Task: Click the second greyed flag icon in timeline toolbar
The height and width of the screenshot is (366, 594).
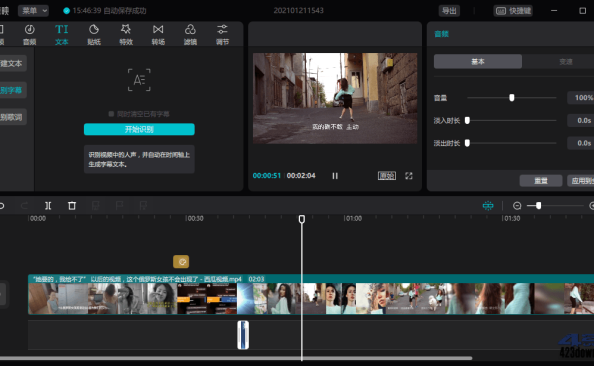Action: coord(119,206)
